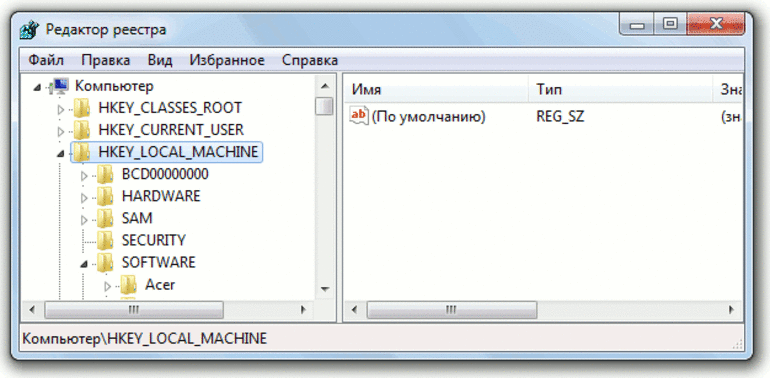The width and height of the screenshot is (770, 378).
Task: Expand the HARDWARE key
Action: (84, 197)
